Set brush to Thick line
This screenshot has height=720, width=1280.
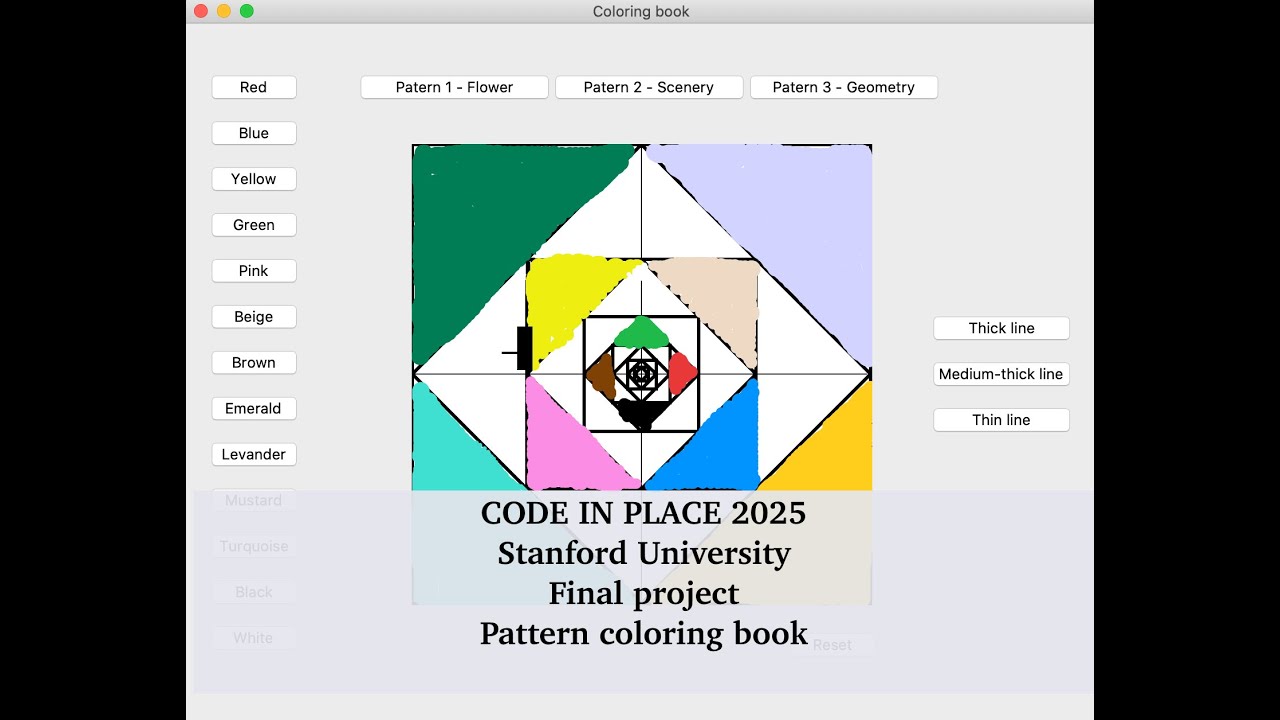pos(1002,328)
